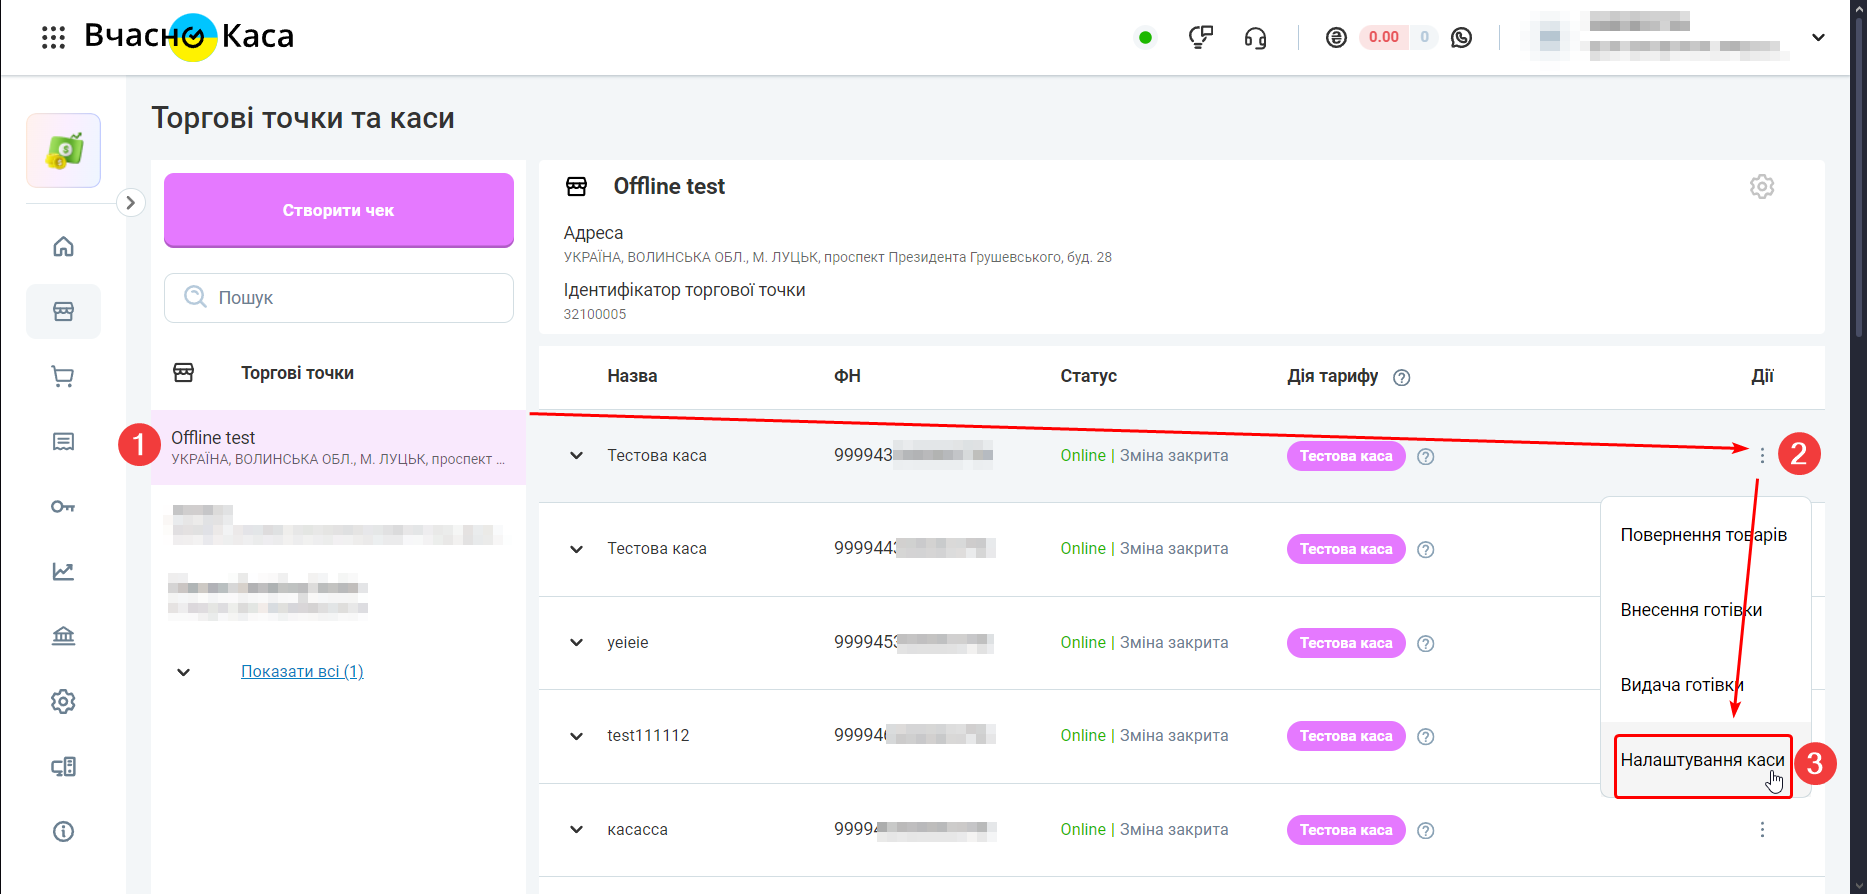Viewport: 1867px width, 894px height.
Task: Click help icon in test111112 row
Action: pyautogui.click(x=1426, y=736)
